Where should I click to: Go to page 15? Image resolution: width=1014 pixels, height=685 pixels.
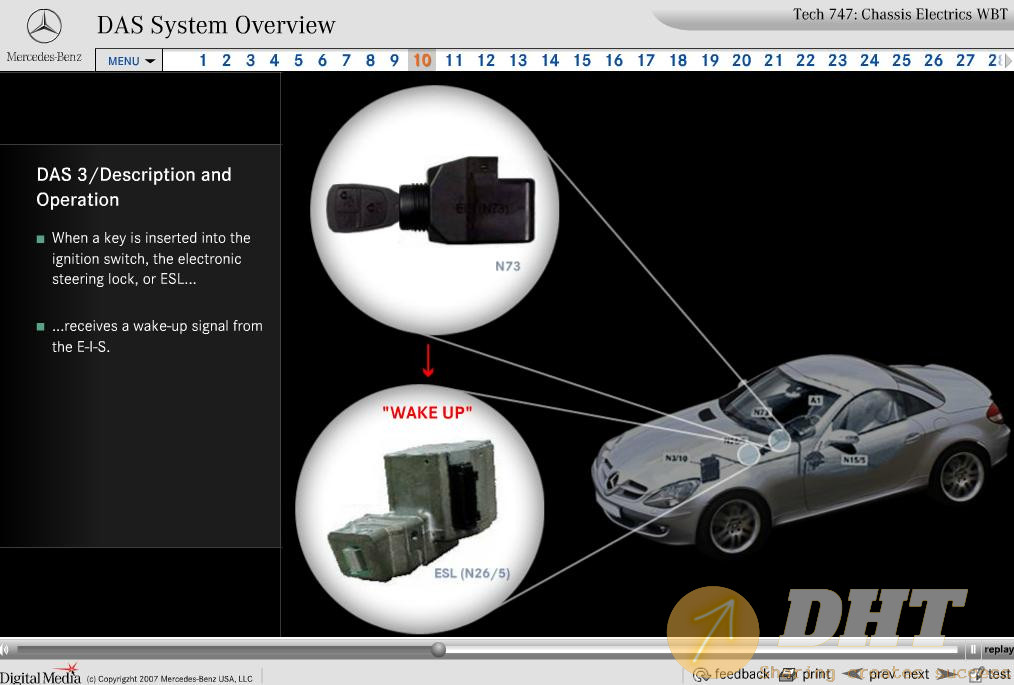click(582, 61)
